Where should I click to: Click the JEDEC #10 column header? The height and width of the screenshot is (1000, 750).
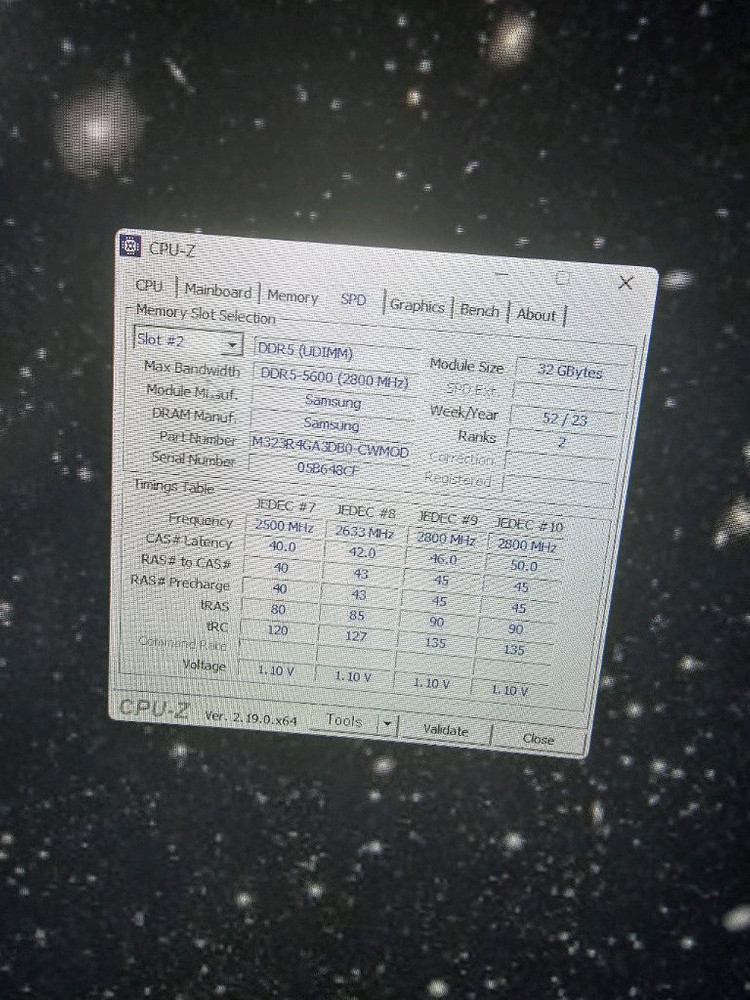click(x=529, y=525)
